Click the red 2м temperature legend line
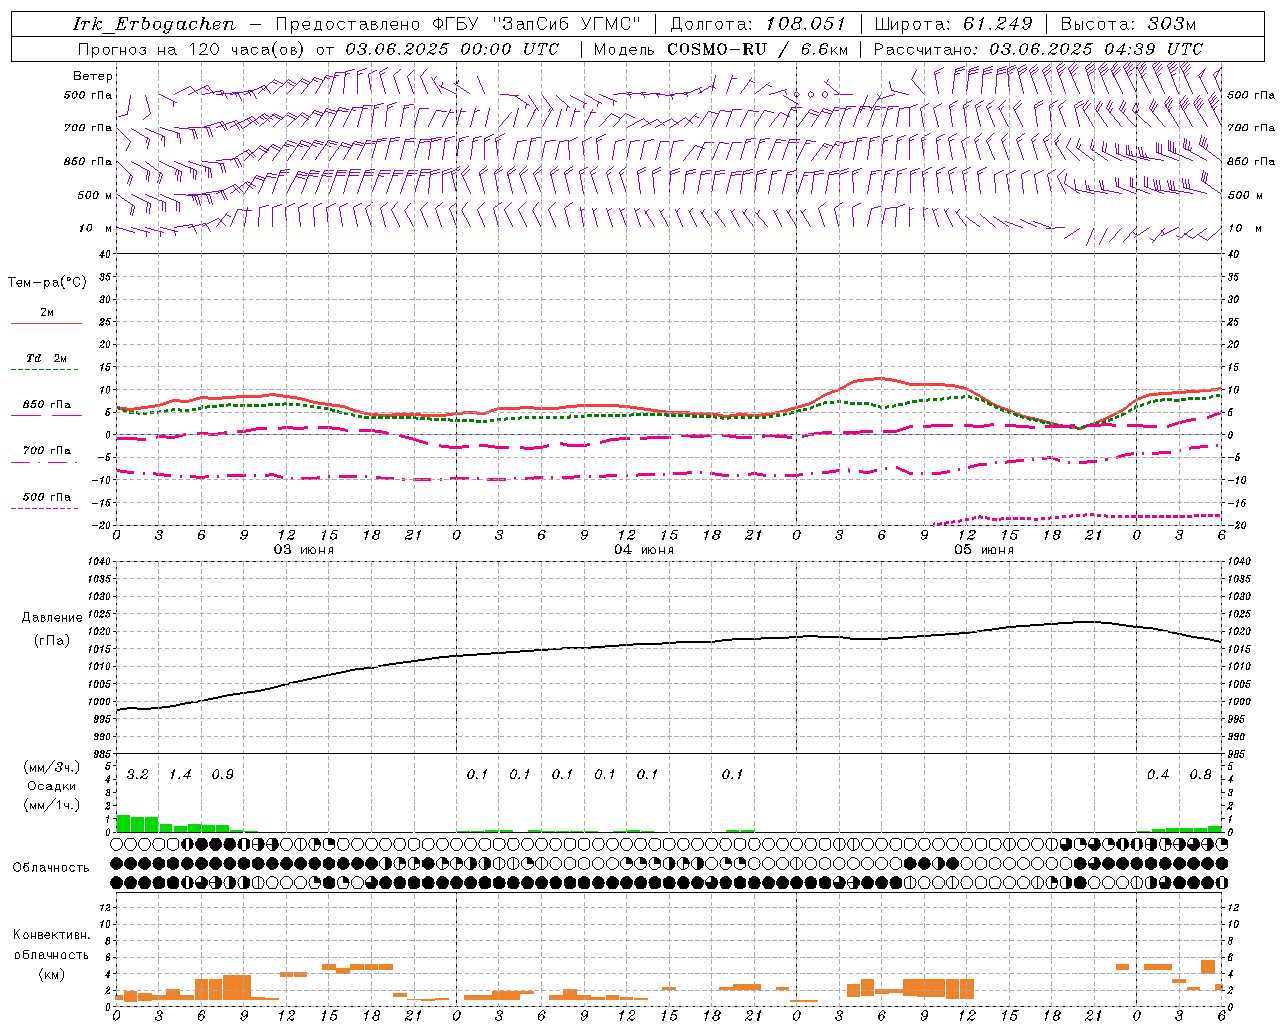 (x=46, y=323)
